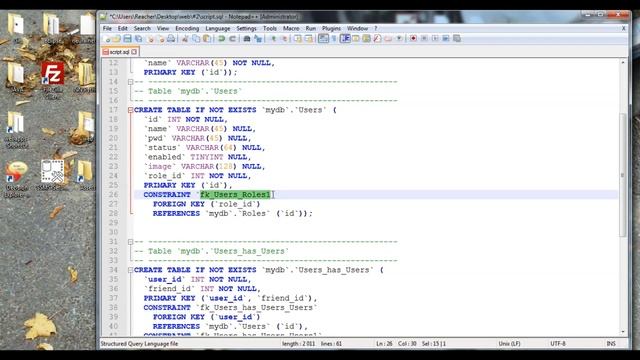Image resolution: width=640 pixels, height=360 pixels.
Task: Open Function List toolbar icon
Action: 377,38
